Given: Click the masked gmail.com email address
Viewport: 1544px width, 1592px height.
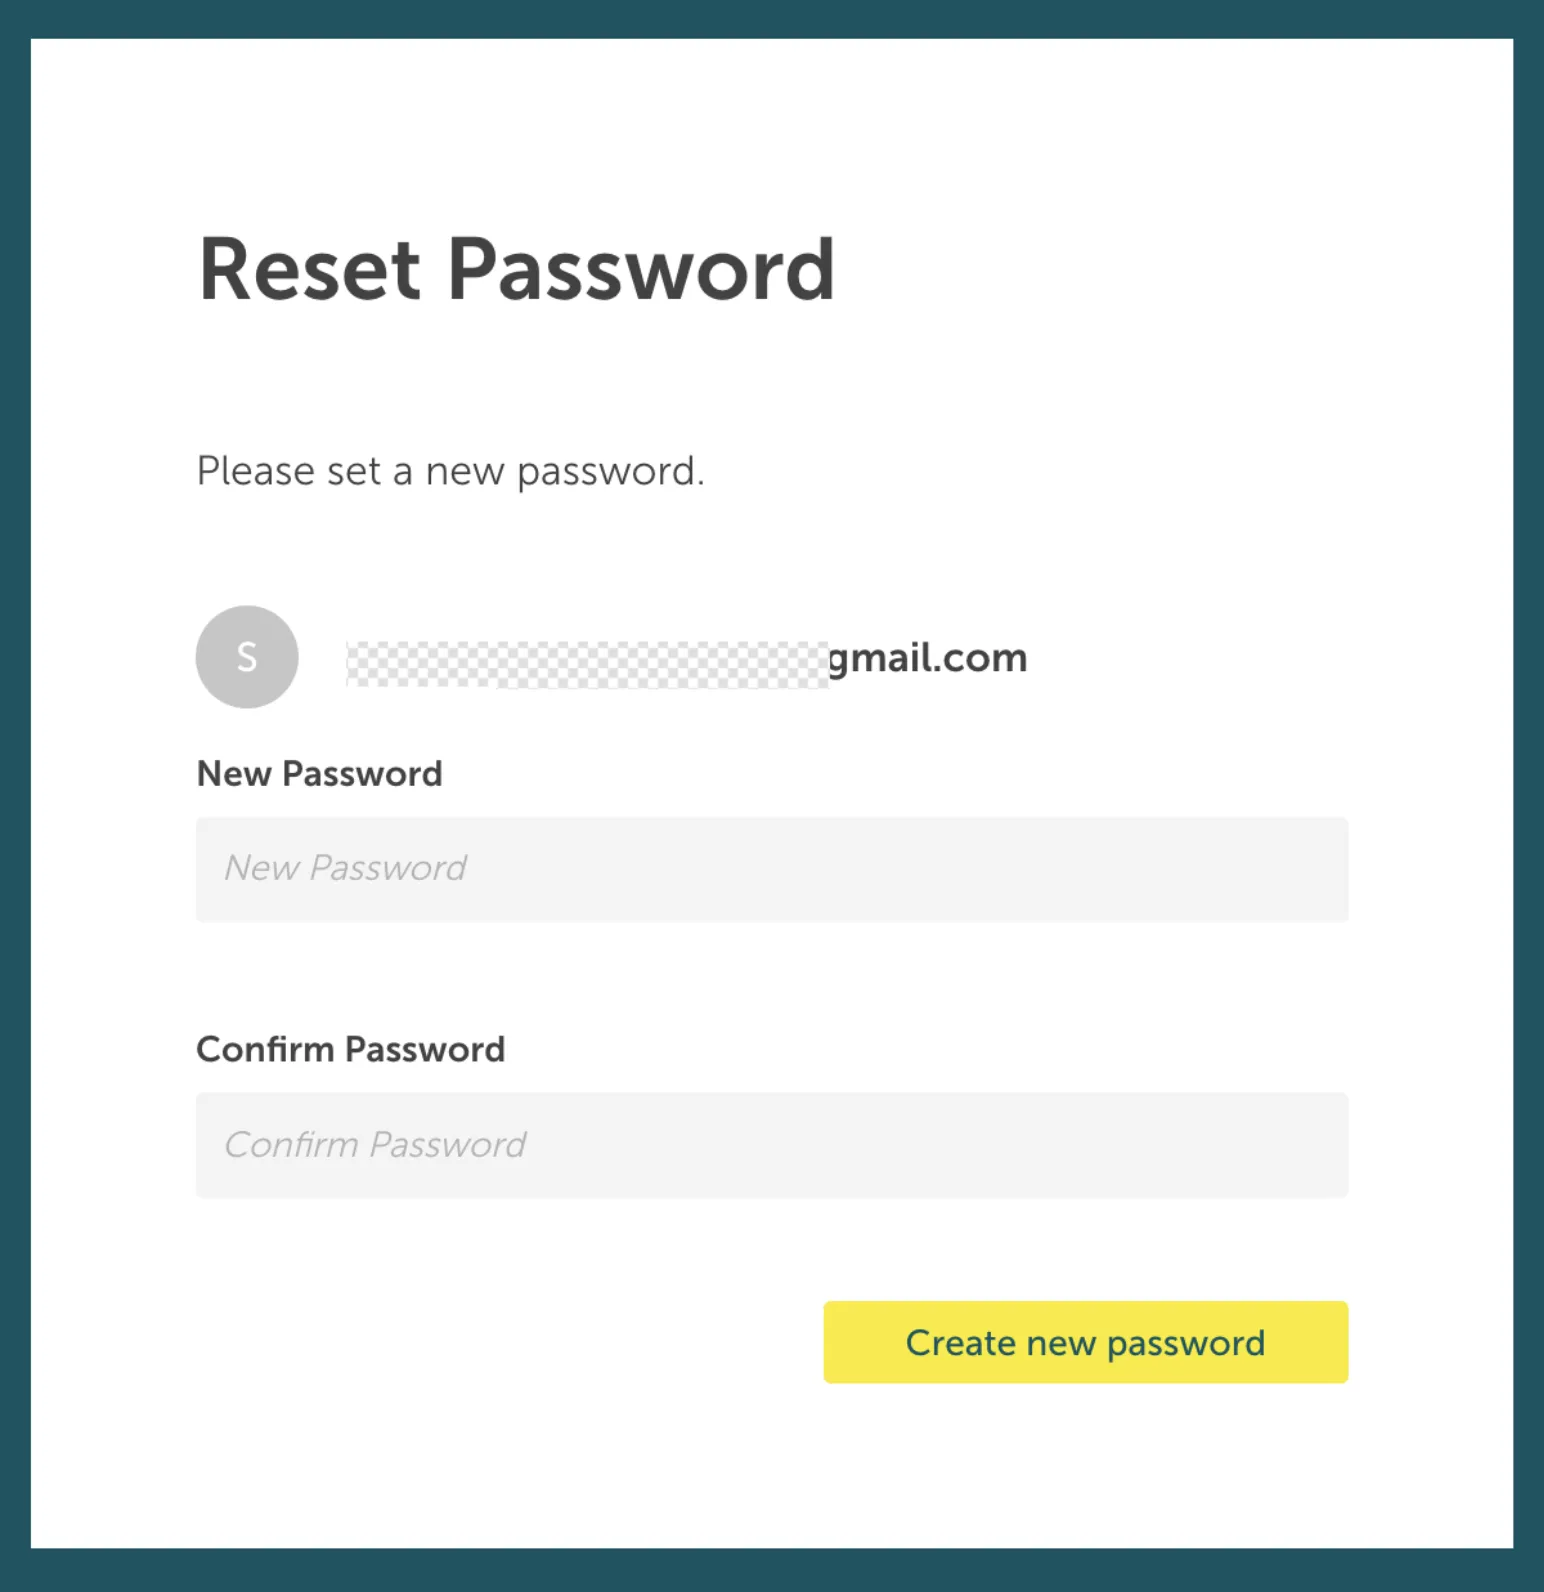Looking at the screenshot, I should coord(686,657).
